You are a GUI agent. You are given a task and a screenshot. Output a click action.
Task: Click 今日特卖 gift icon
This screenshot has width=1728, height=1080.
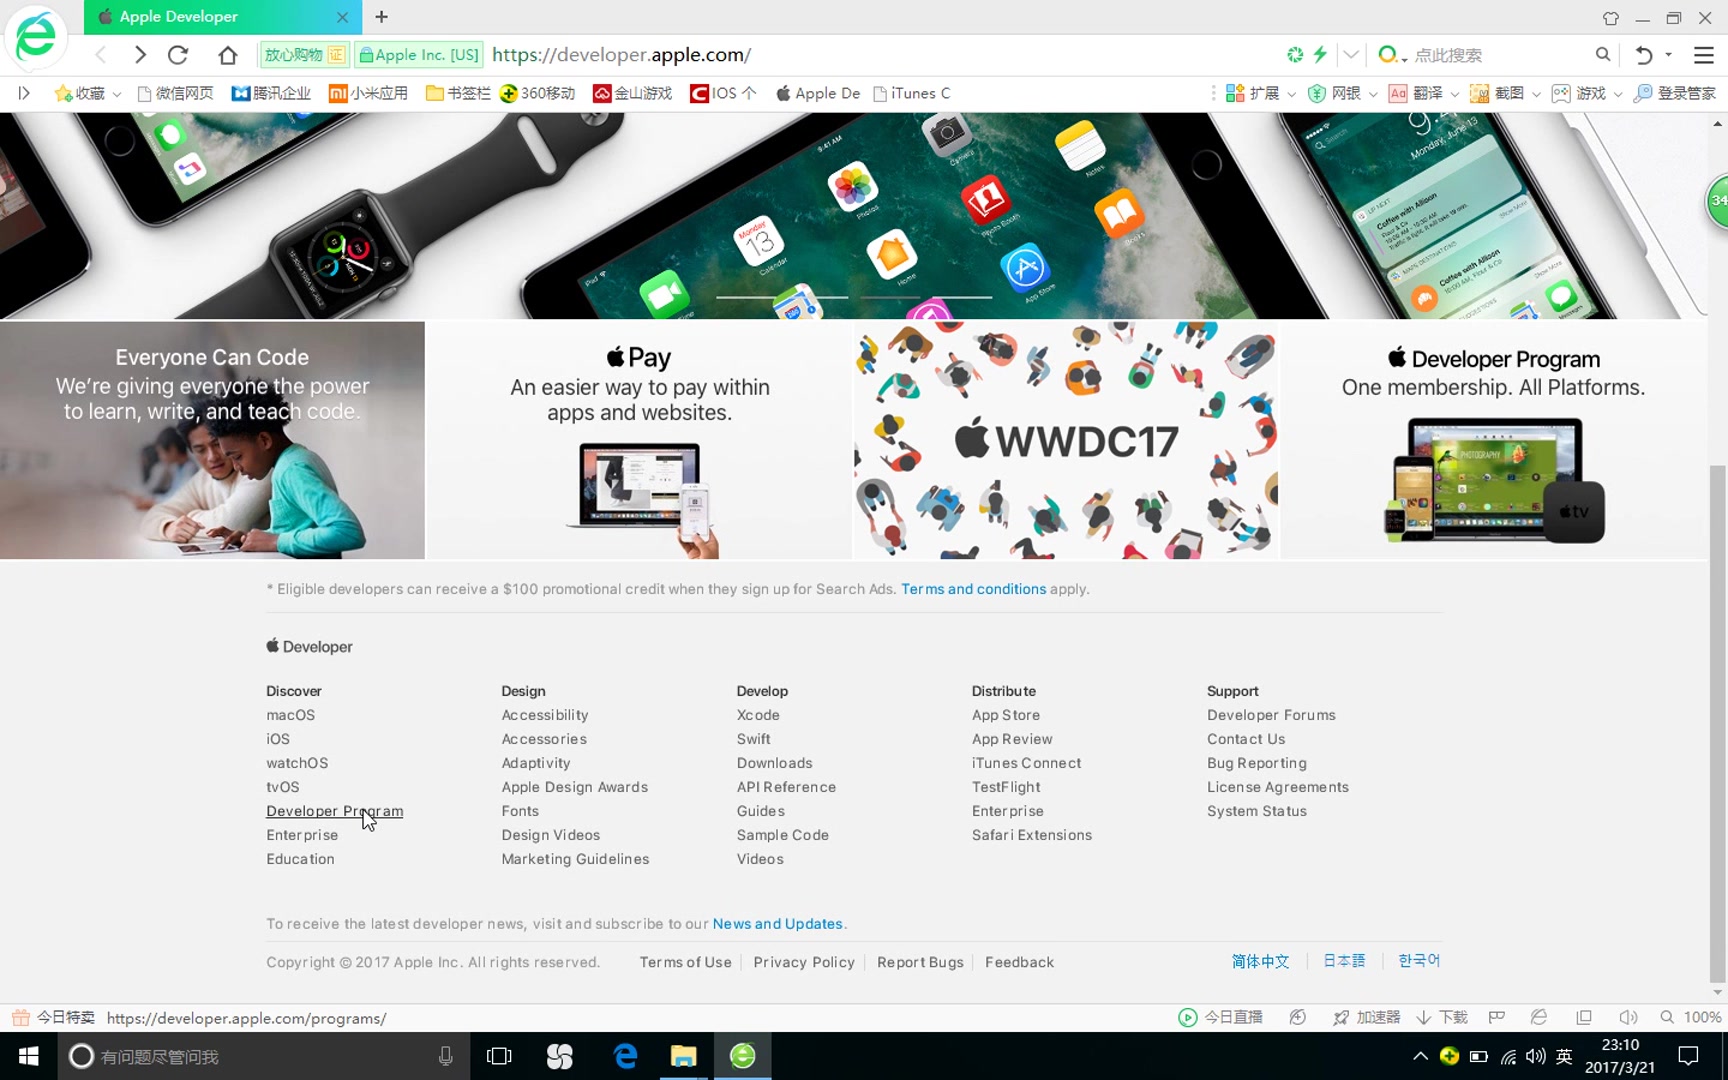pyautogui.click(x=20, y=1017)
